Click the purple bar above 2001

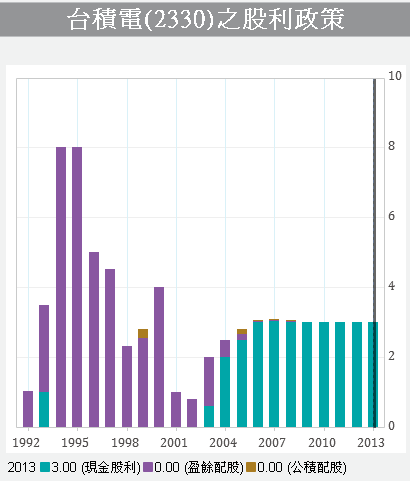click(x=176, y=410)
